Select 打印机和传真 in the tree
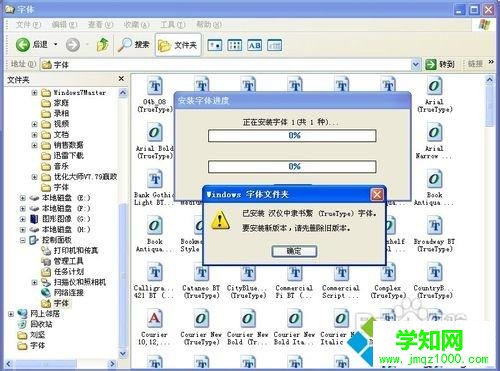This screenshot has width=500, height=371. click(x=76, y=251)
